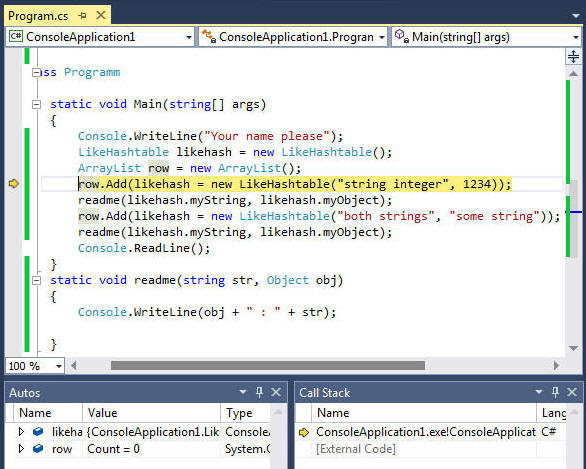586x469 pixels.
Task: Open the ConsoleApplication1.Program class dropdown
Action: click(x=382, y=37)
